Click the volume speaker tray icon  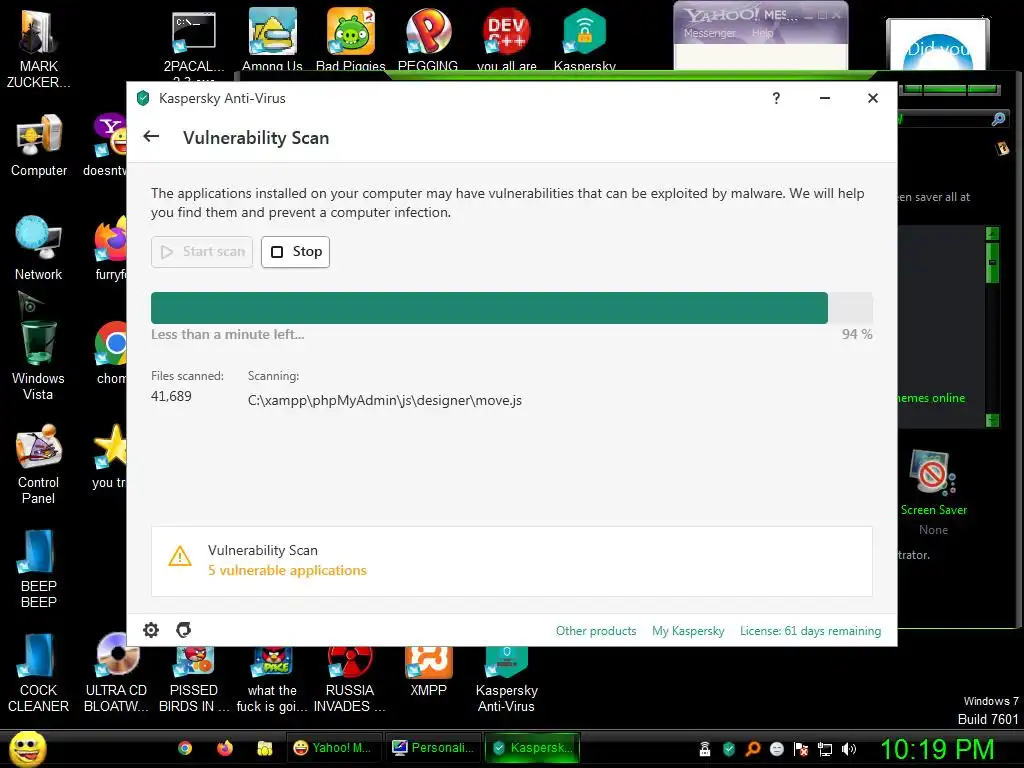click(x=848, y=749)
